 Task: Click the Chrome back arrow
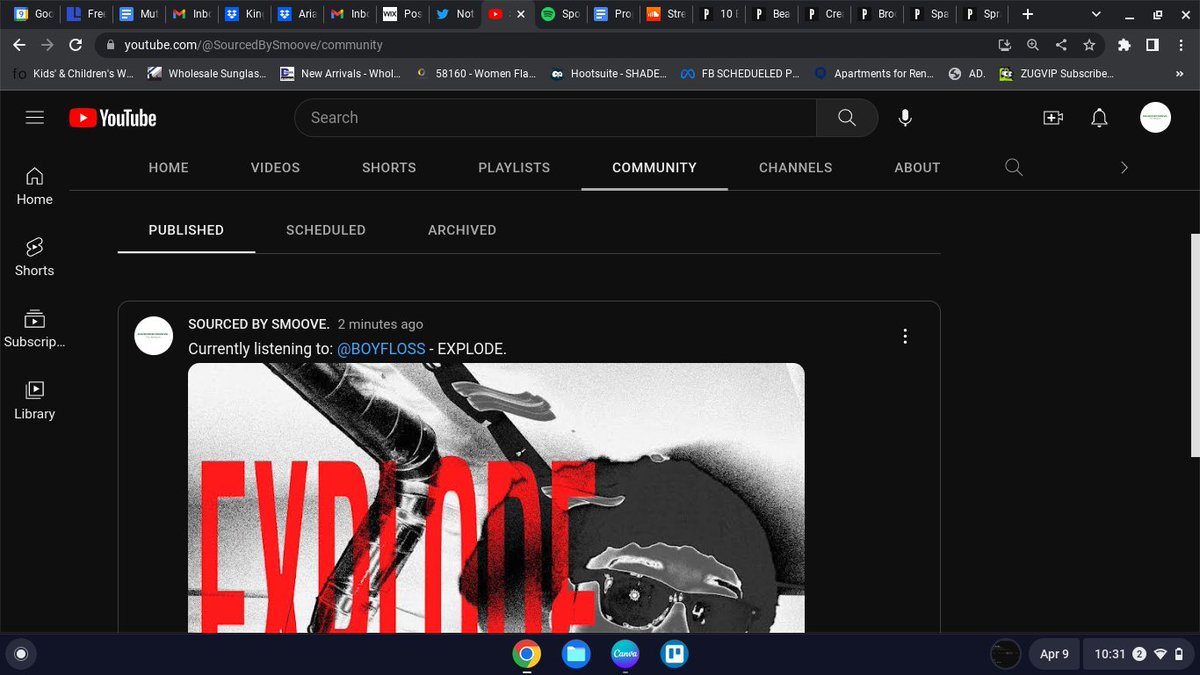click(x=19, y=45)
